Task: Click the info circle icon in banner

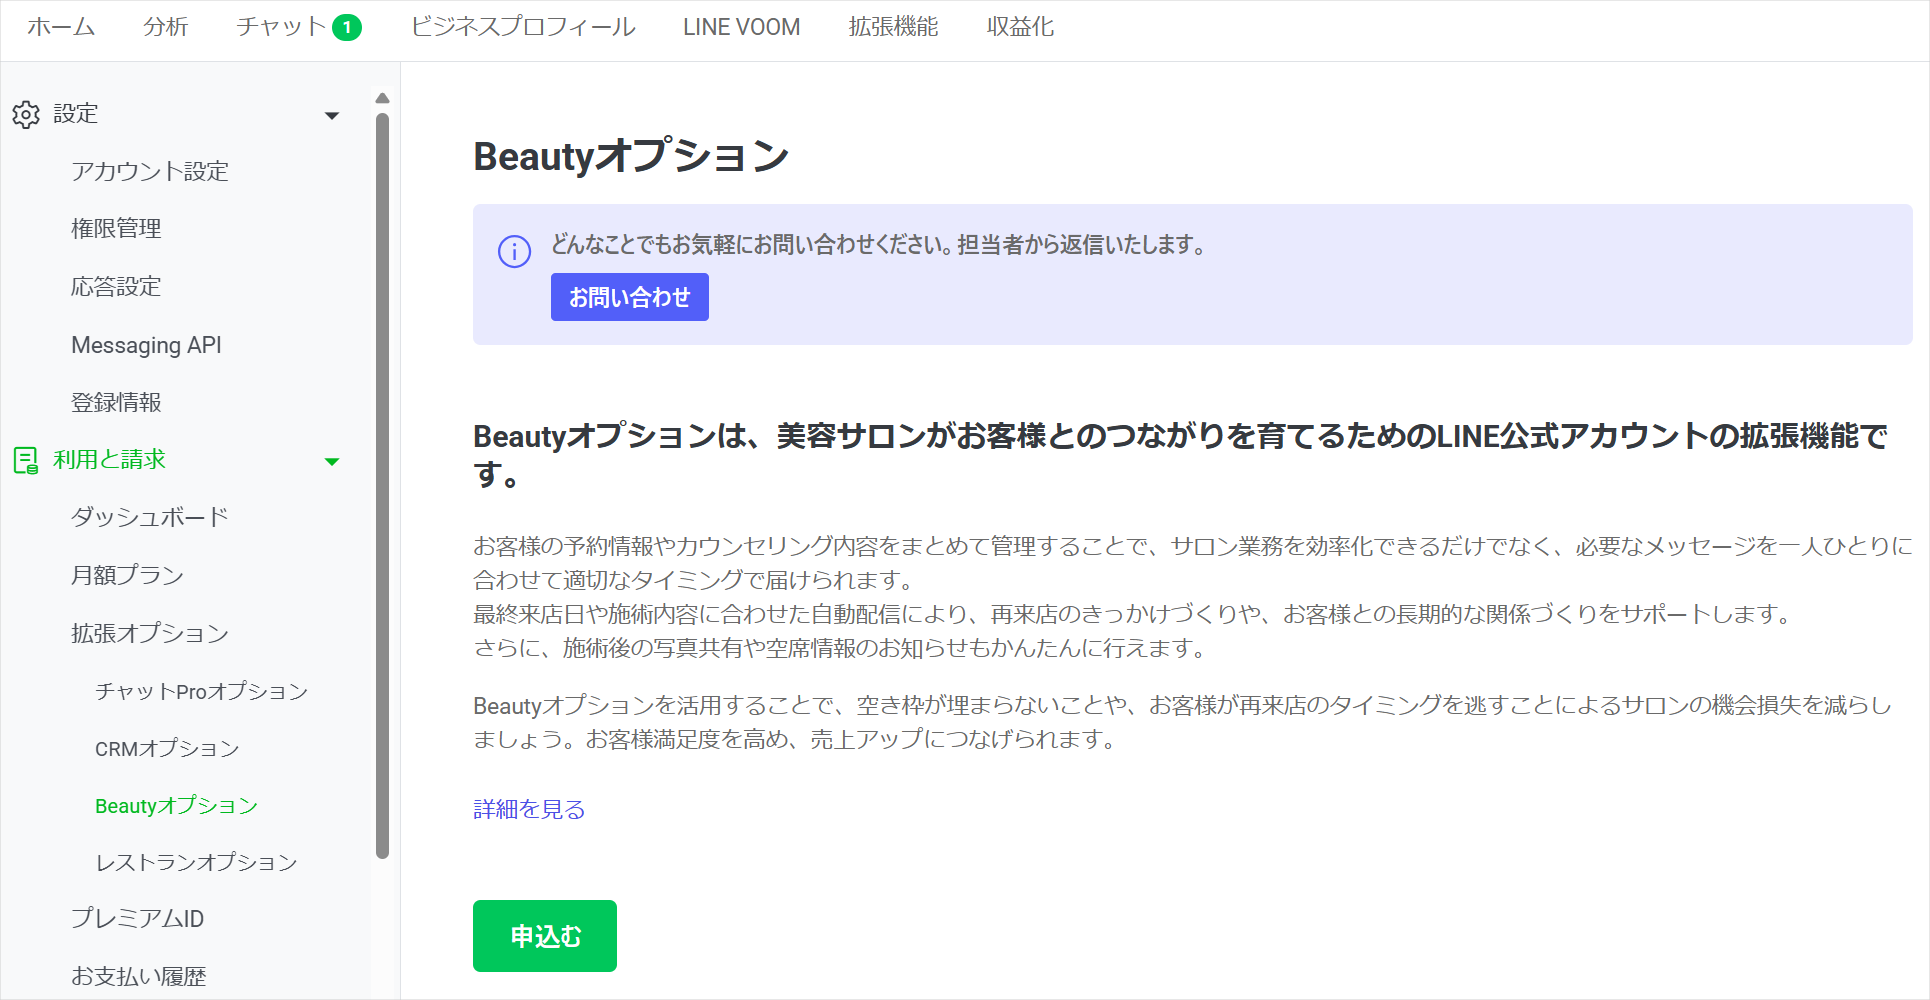Action: tap(514, 251)
